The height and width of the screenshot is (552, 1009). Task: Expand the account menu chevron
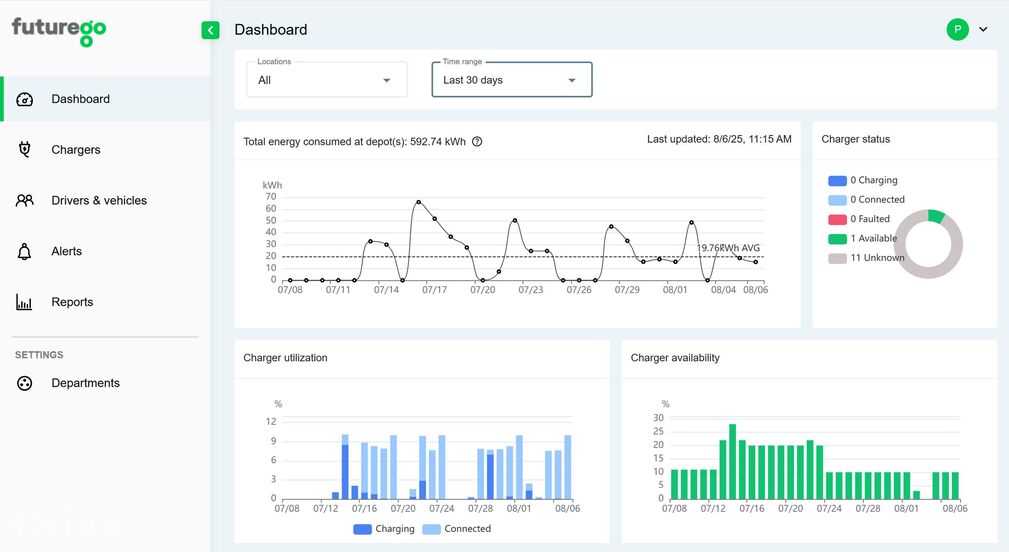coord(983,30)
